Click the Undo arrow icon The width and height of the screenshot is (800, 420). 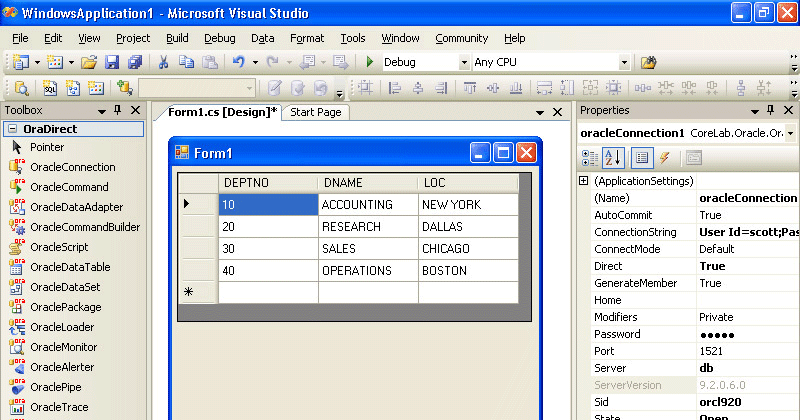(238, 62)
